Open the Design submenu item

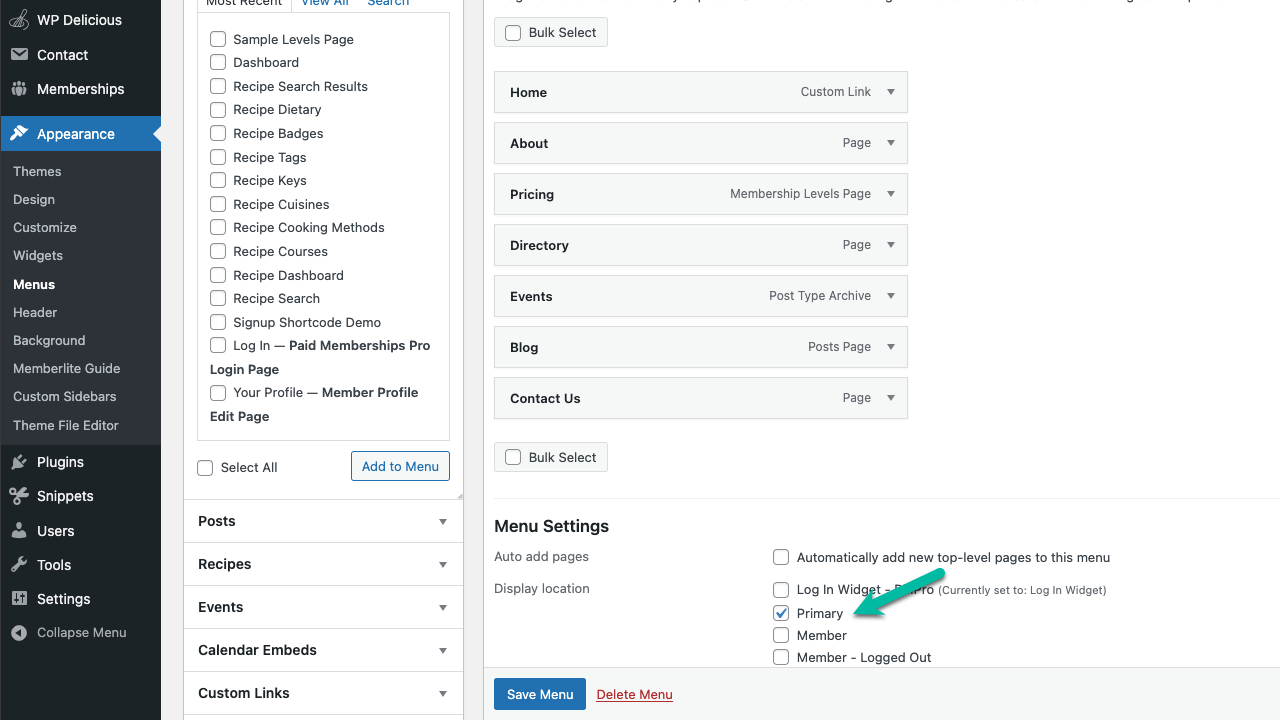tap(34, 199)
